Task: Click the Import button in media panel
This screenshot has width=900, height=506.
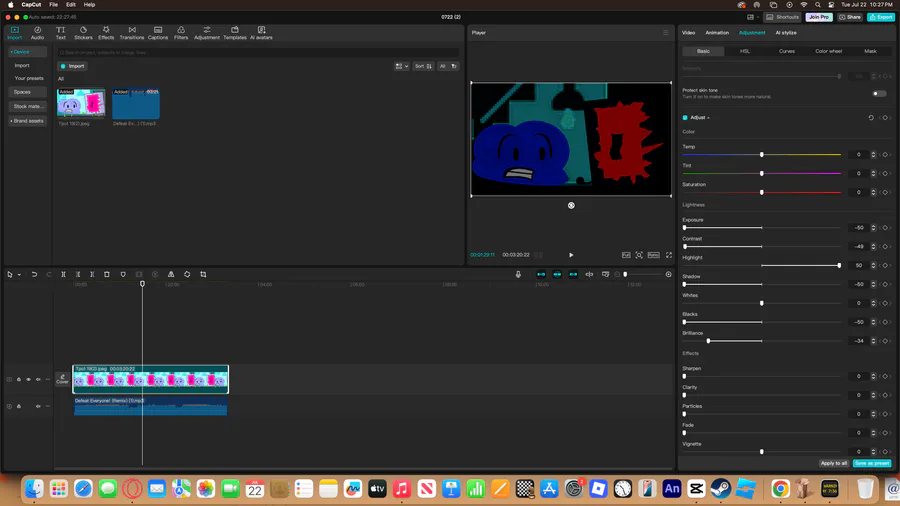Action: coord(72,66)
